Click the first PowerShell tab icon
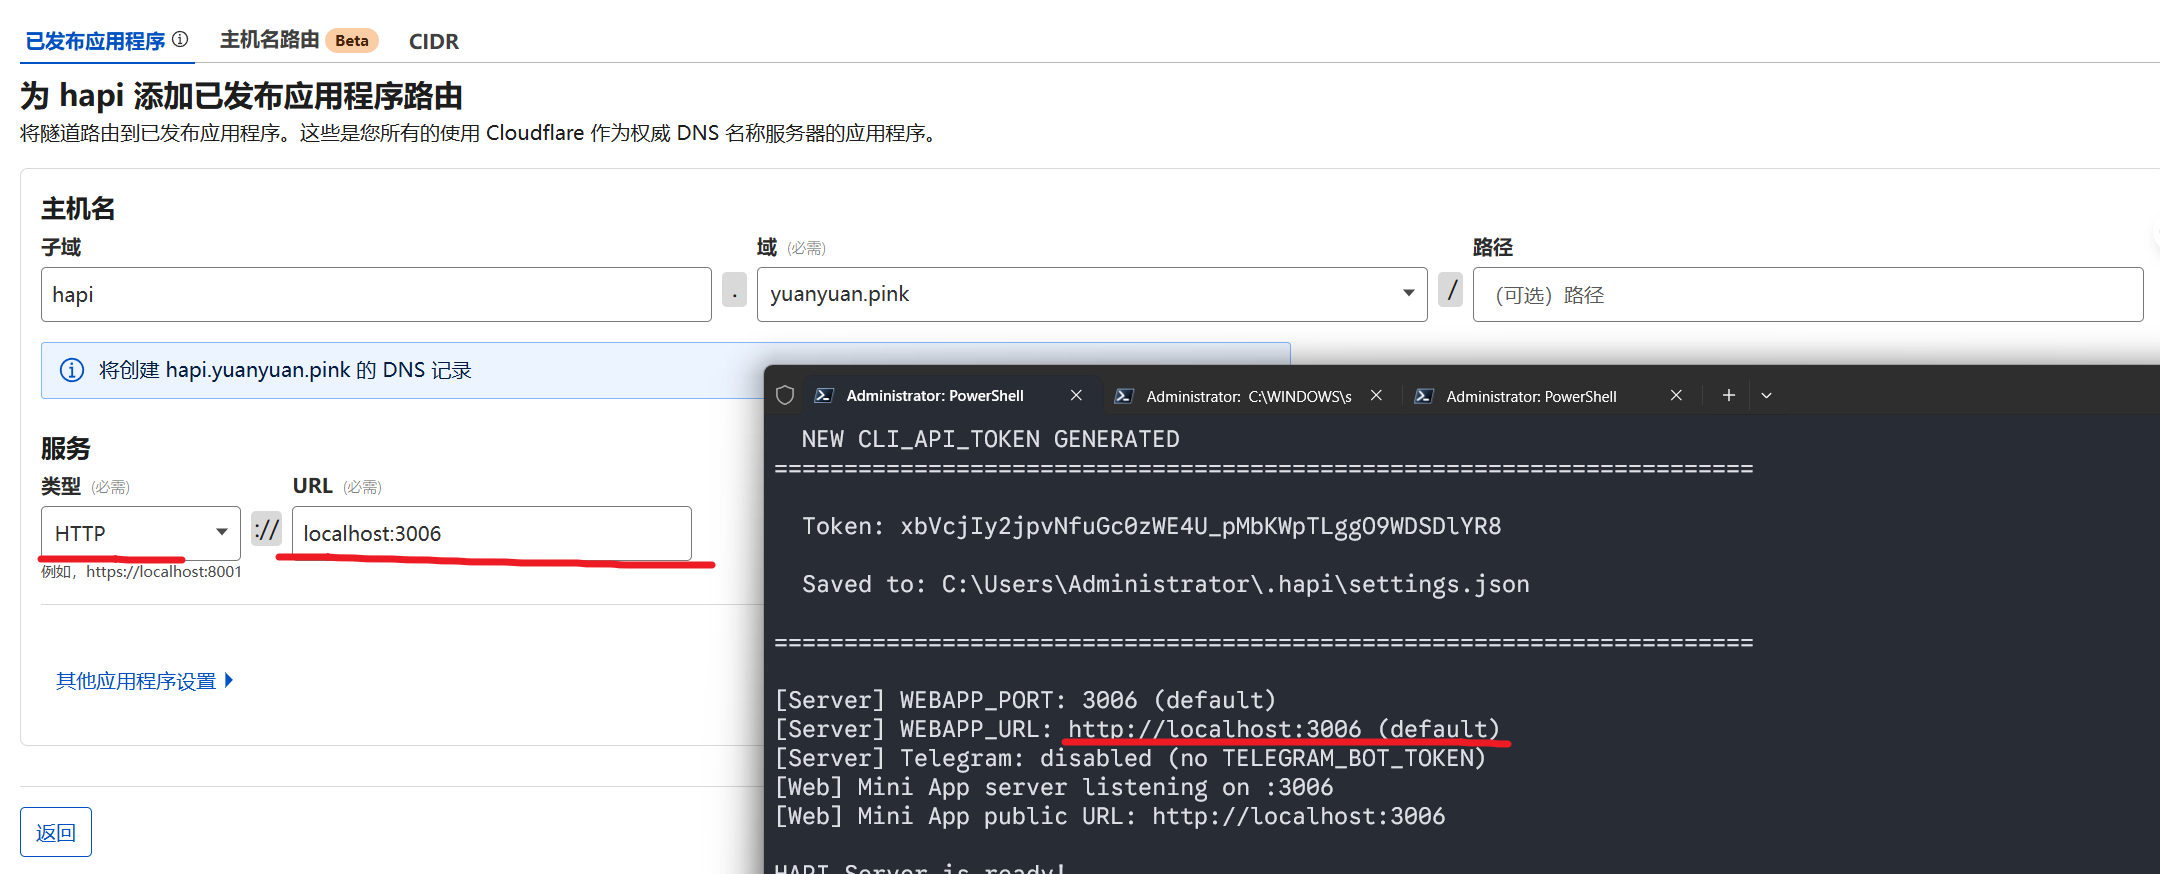Viewport: 2160px width, 874px height. coord(824,396)
